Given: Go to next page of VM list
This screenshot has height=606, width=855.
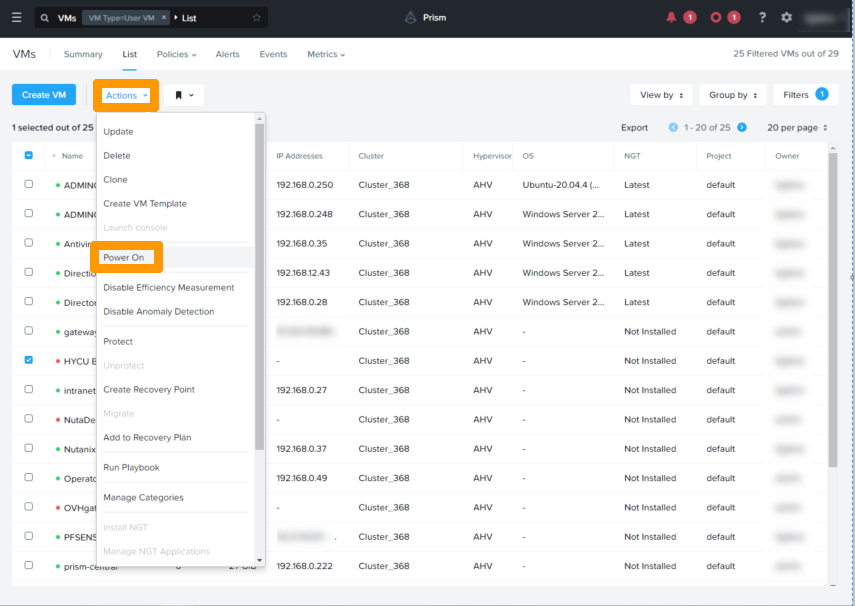Looking at the screenshot, I should point(742,128).
